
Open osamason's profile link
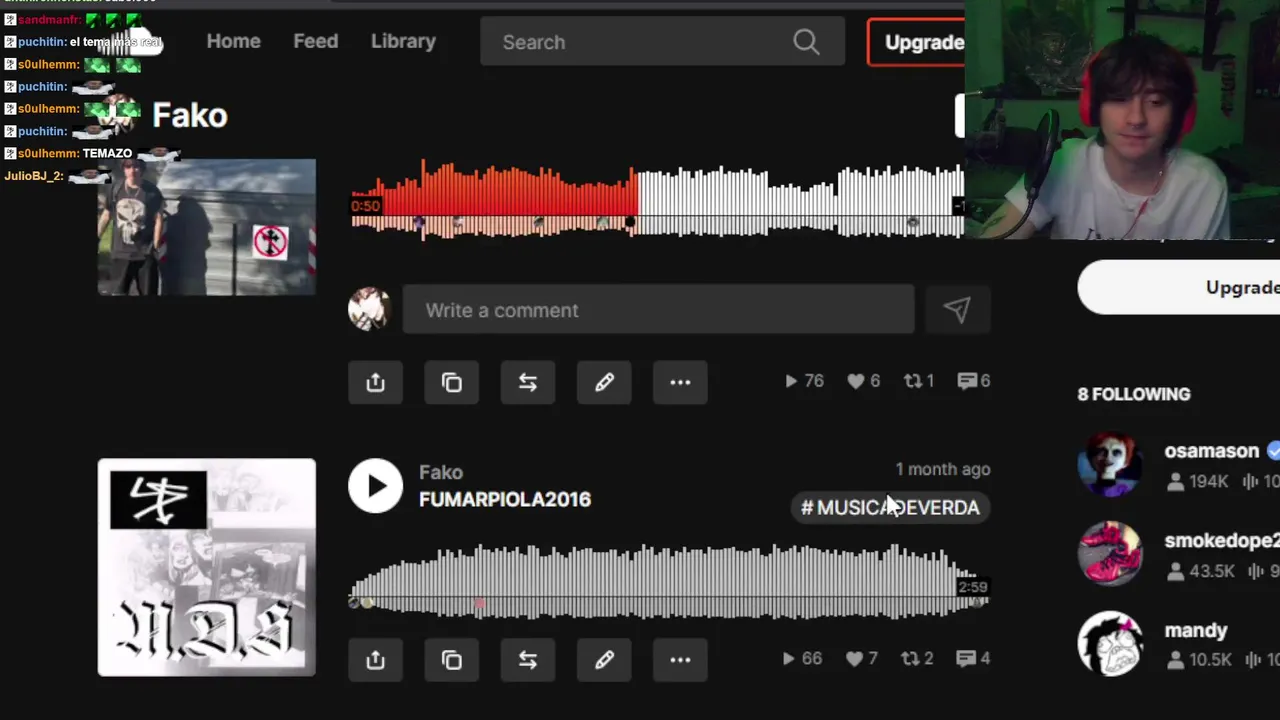1211,451
